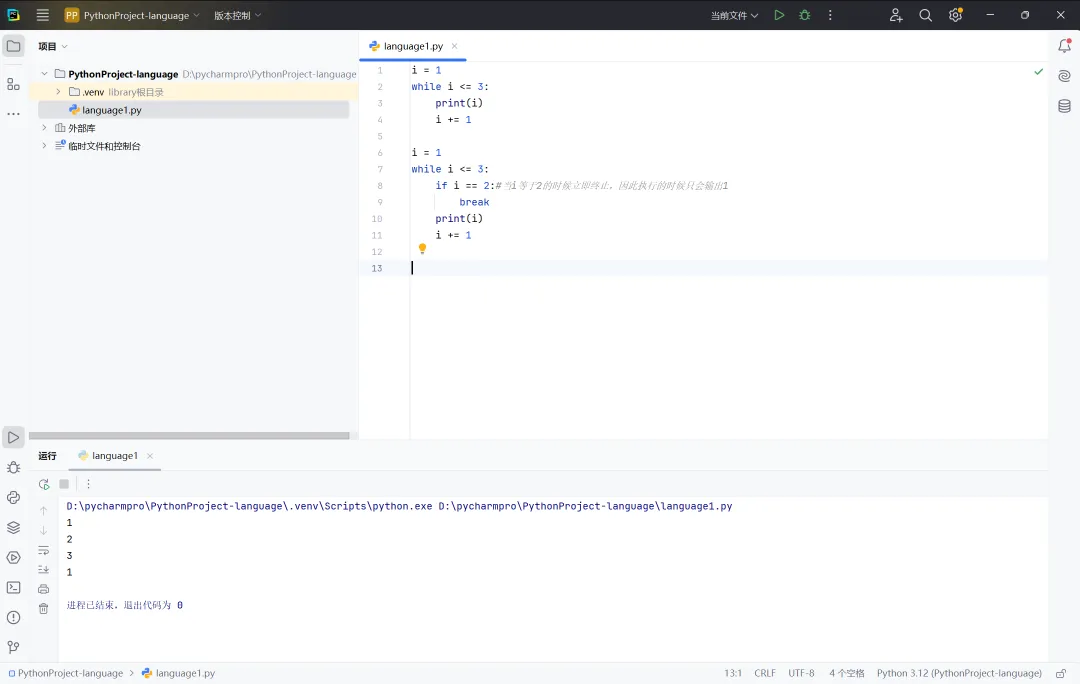1080x684 pixels.
Task: Place the cursor on the break line in editor
Action: (474, 202)
